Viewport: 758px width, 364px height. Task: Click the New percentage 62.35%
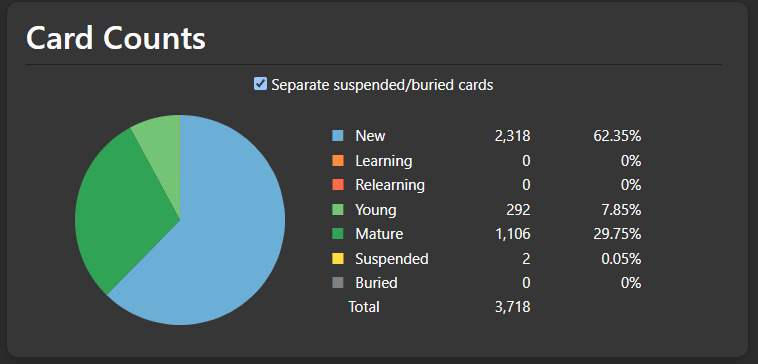tap(617, 136)
